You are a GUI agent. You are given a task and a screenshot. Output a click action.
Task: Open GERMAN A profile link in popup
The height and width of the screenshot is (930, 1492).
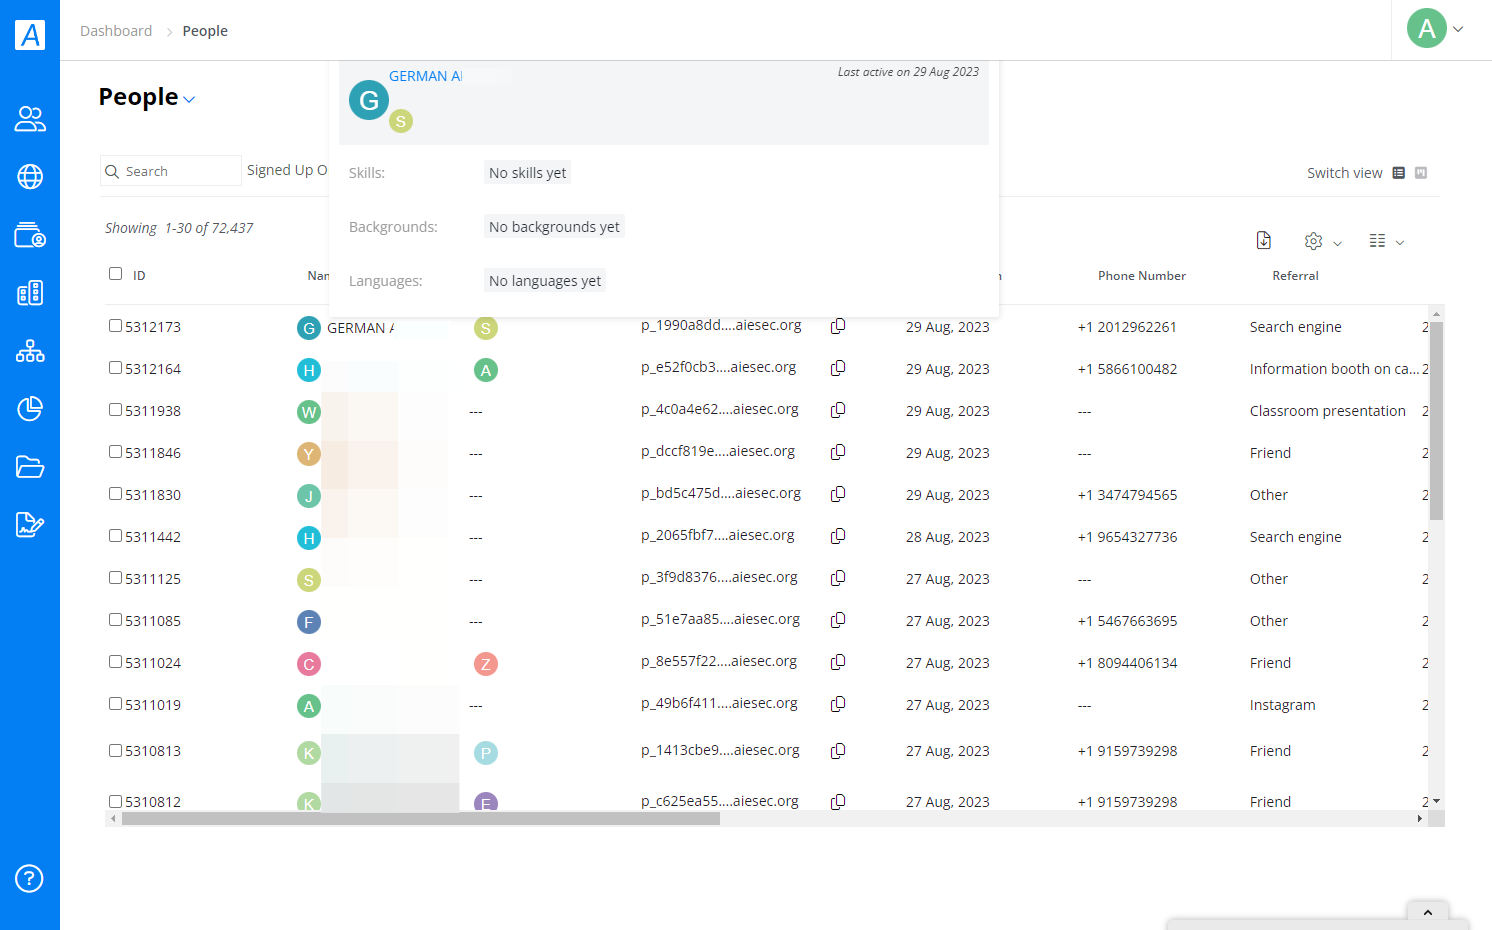[x=425, y=76]
